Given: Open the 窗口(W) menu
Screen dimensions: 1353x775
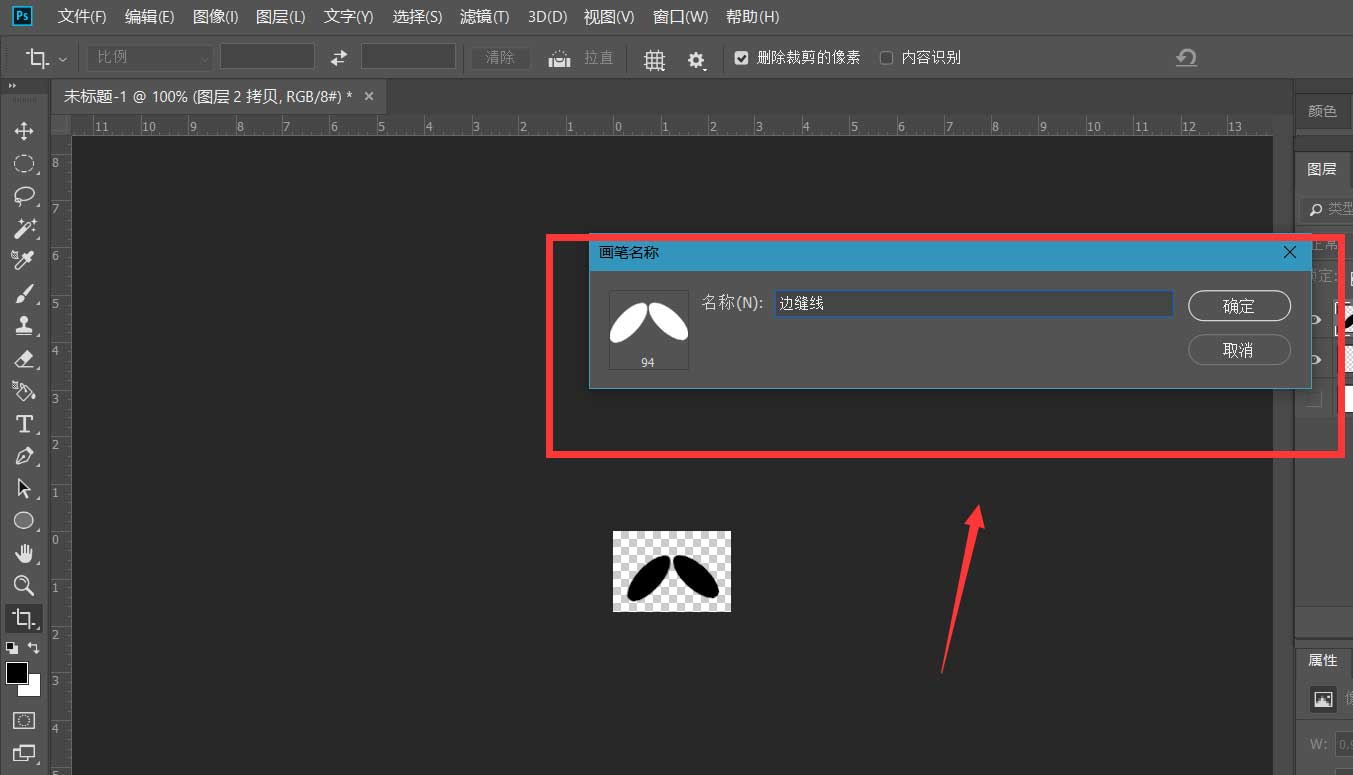Looking at the screenshot, I should [680, 17].
